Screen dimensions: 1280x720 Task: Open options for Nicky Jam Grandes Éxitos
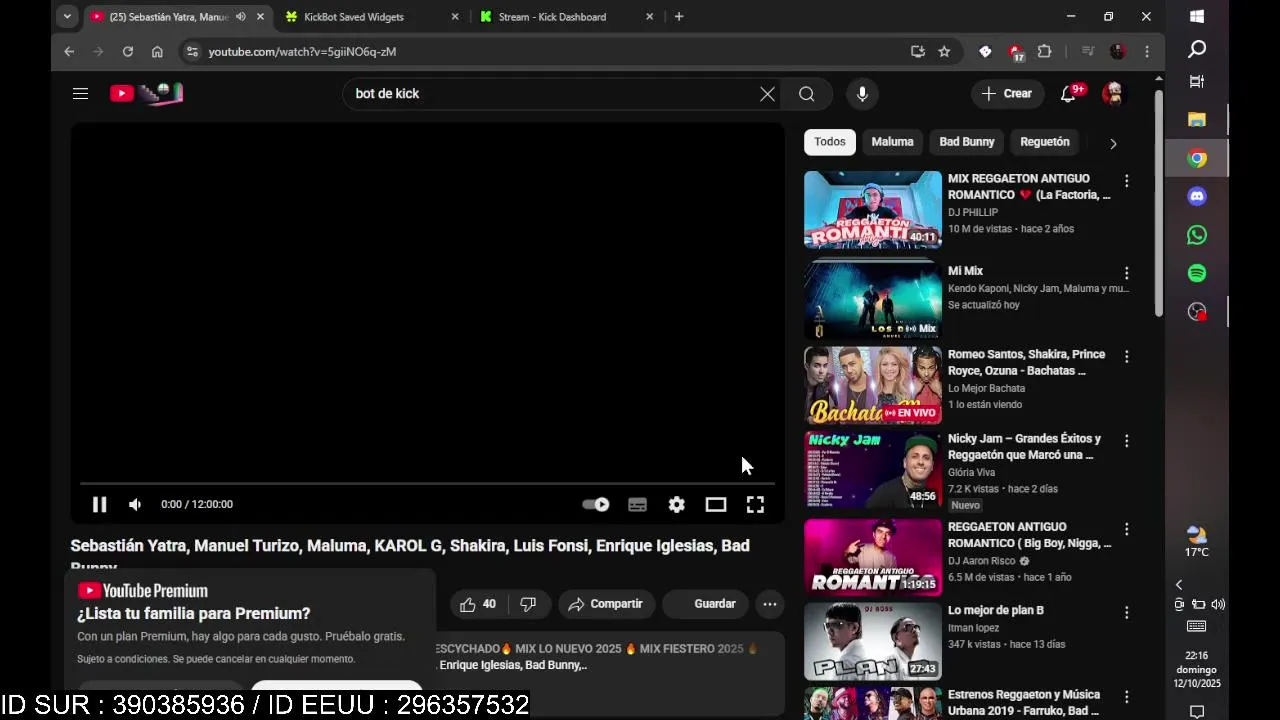[1126, 440]
